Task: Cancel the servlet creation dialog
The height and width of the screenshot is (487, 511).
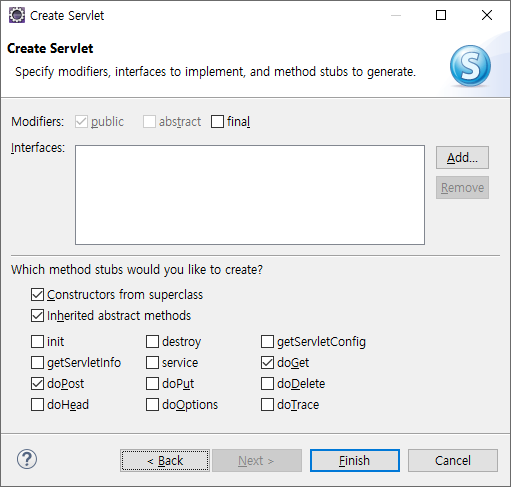Action: click(453, 461)
